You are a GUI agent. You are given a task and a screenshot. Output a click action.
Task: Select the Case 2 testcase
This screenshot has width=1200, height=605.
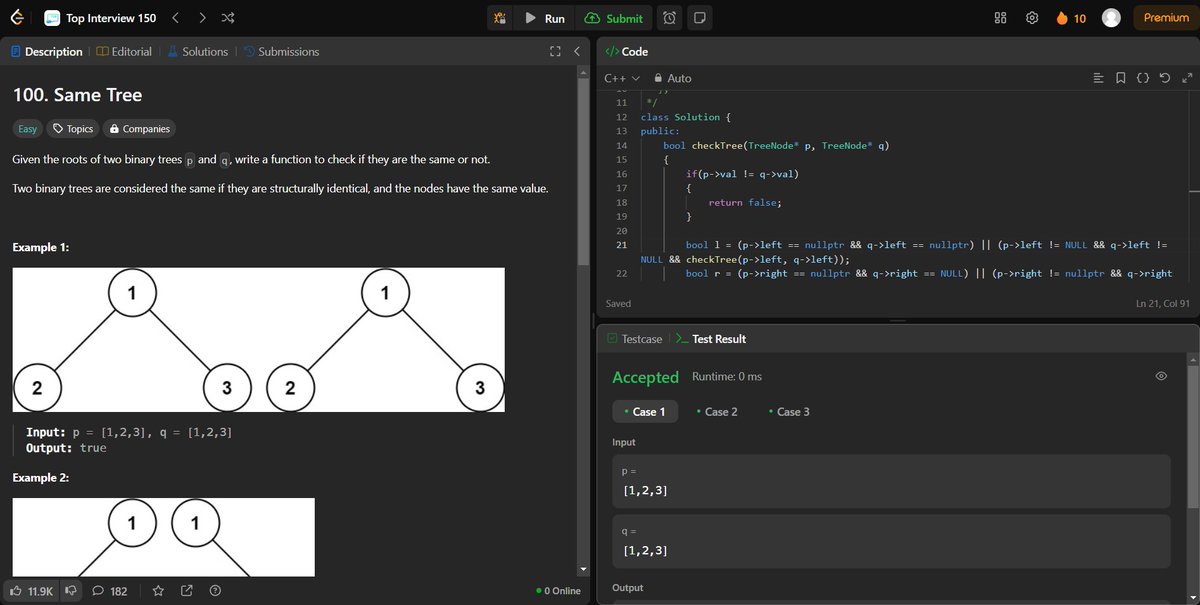718,411
